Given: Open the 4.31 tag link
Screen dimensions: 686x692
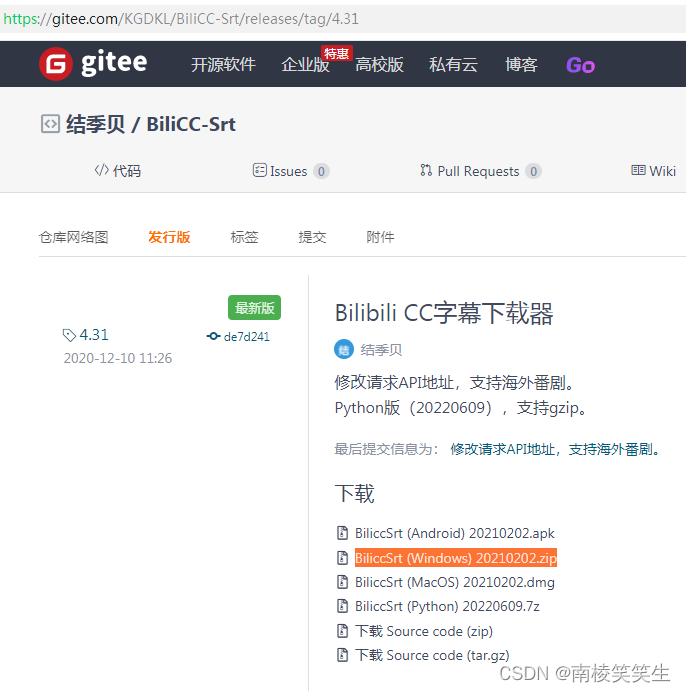Looking at the screenshot, I should (94, 335).
